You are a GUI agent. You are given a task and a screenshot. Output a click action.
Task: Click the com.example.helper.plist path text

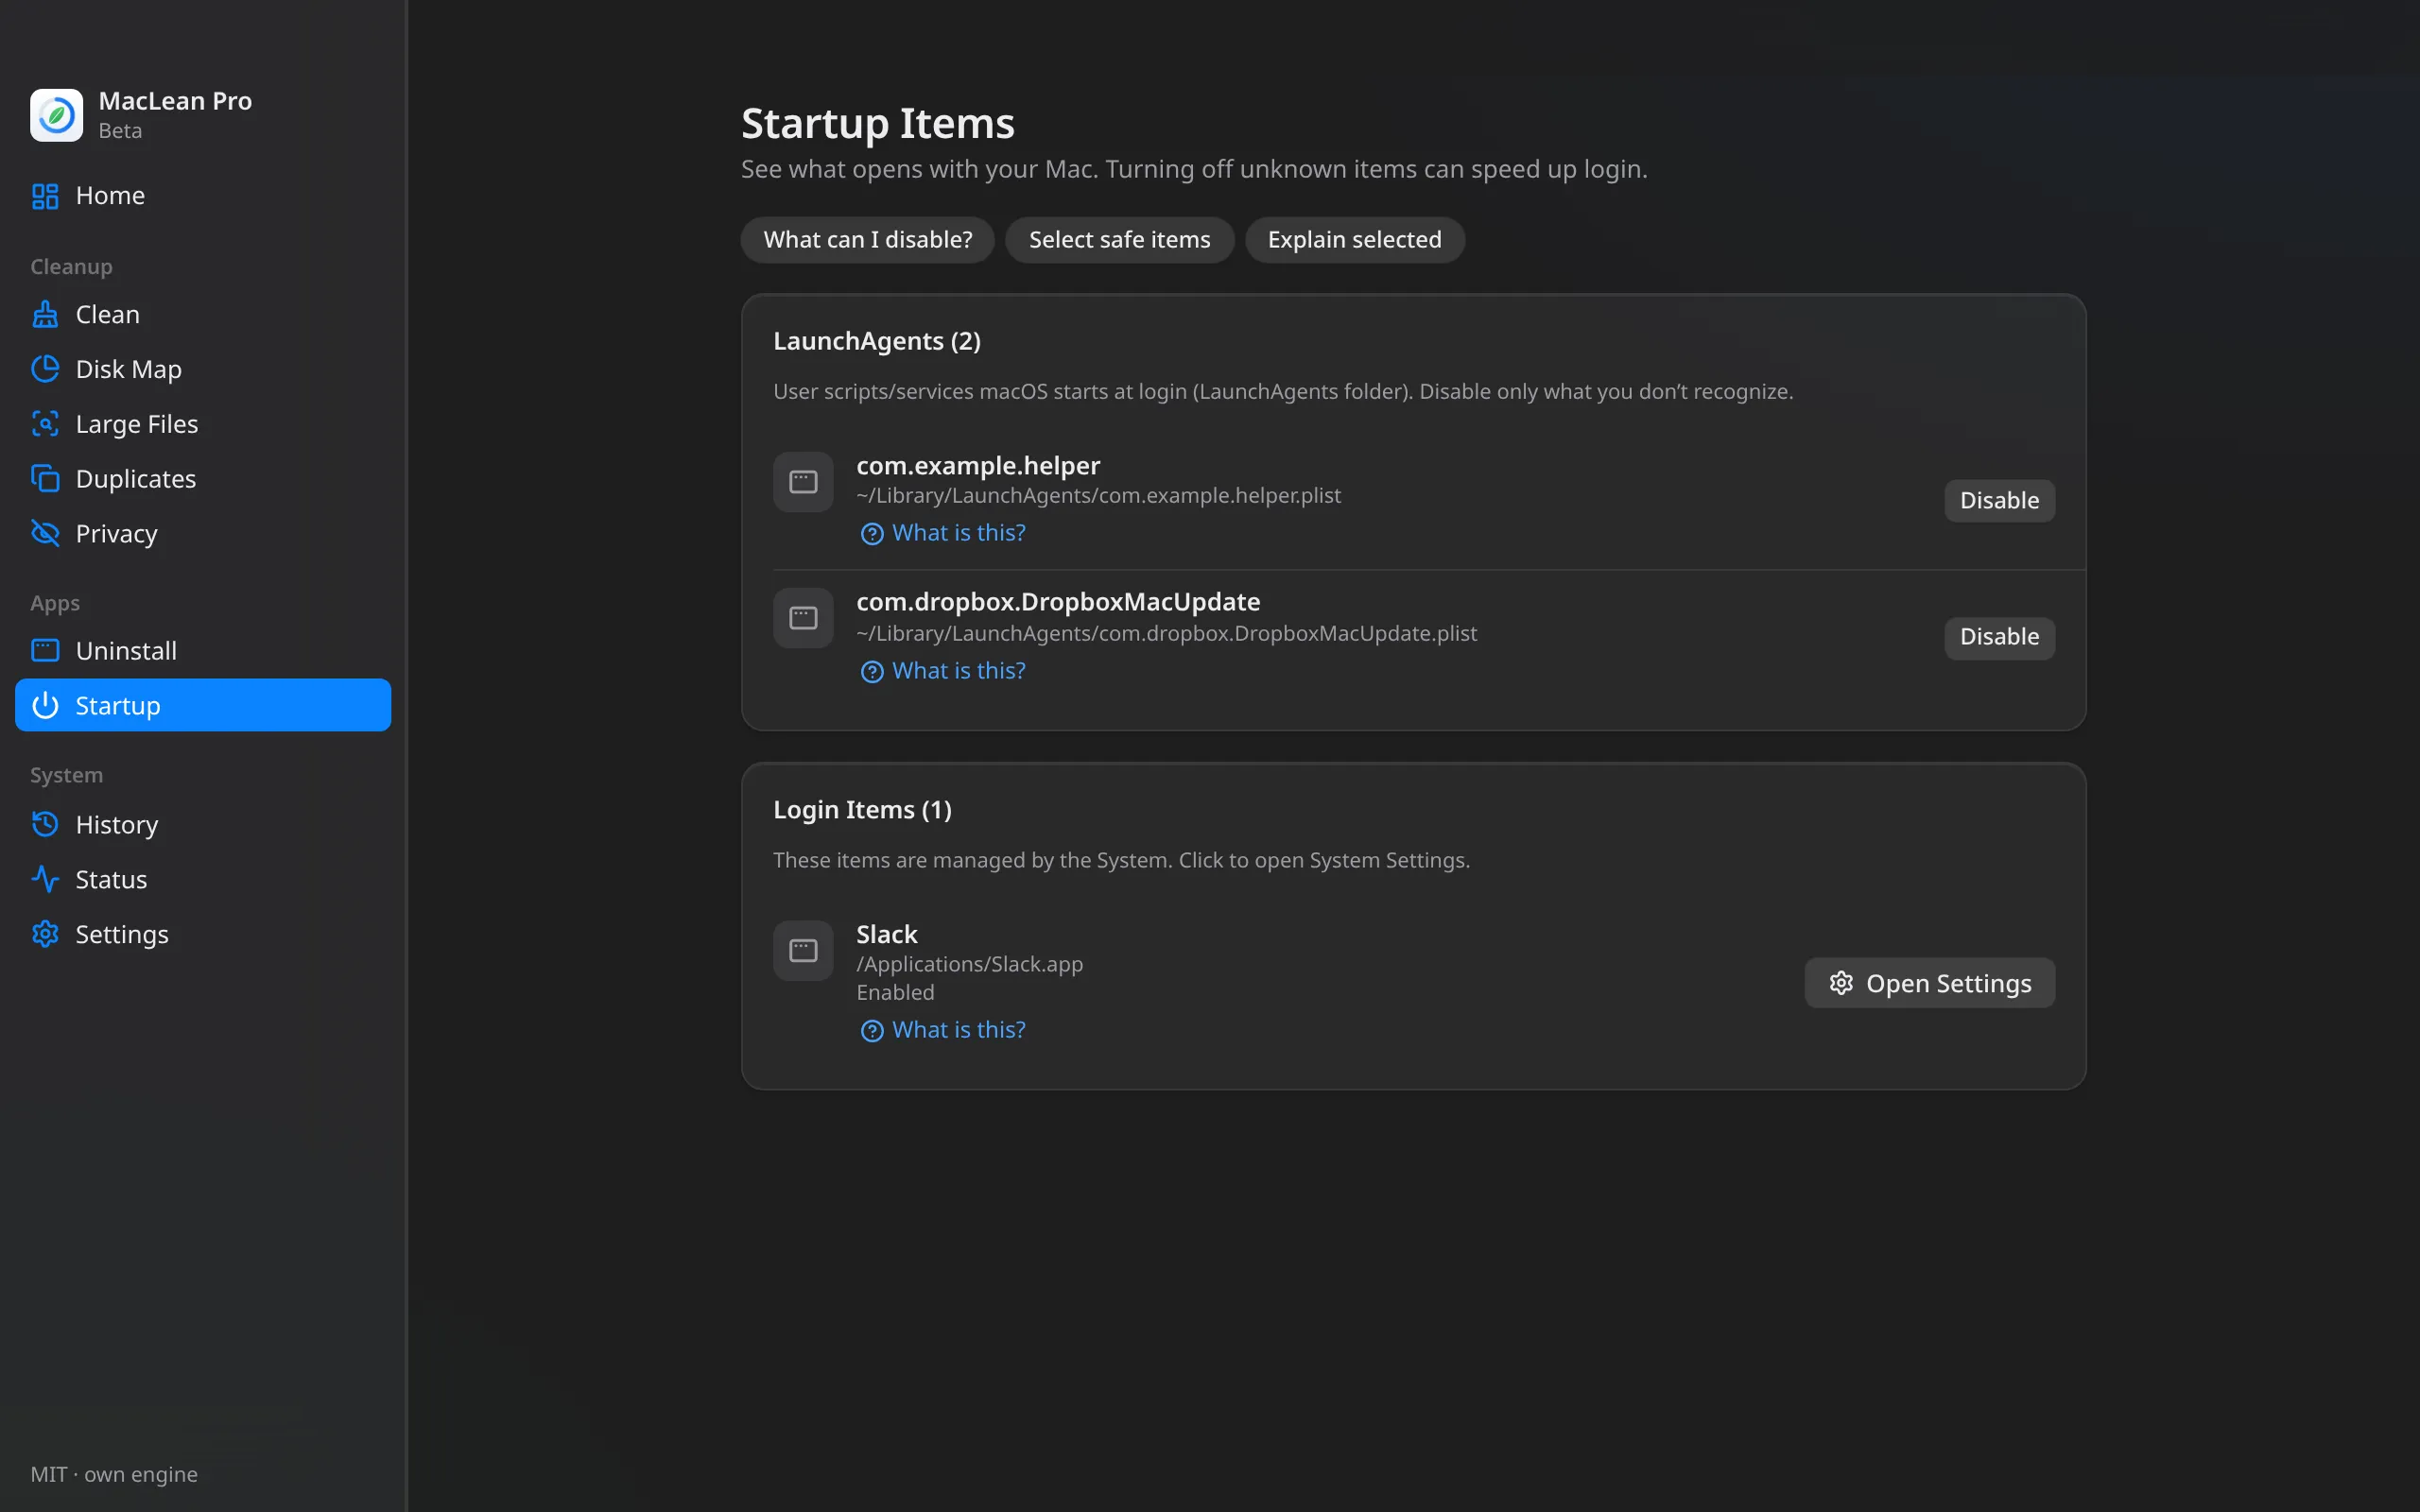[1098, 496]
